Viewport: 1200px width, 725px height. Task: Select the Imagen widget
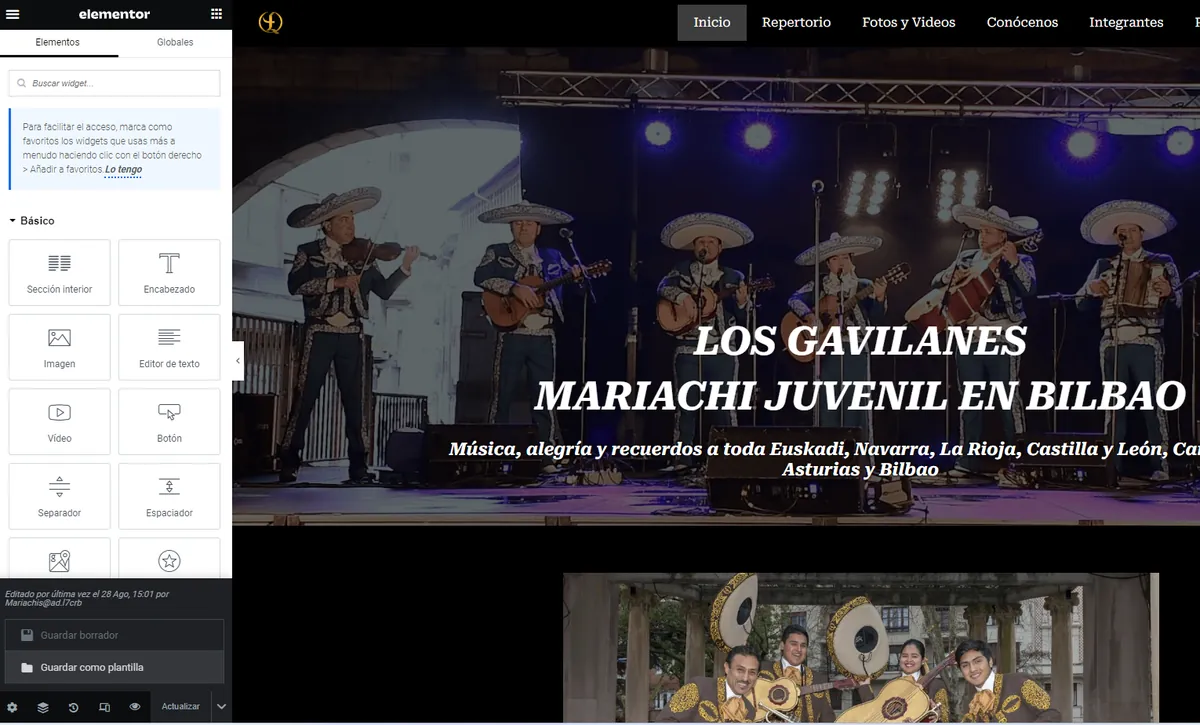pos(59,347)
